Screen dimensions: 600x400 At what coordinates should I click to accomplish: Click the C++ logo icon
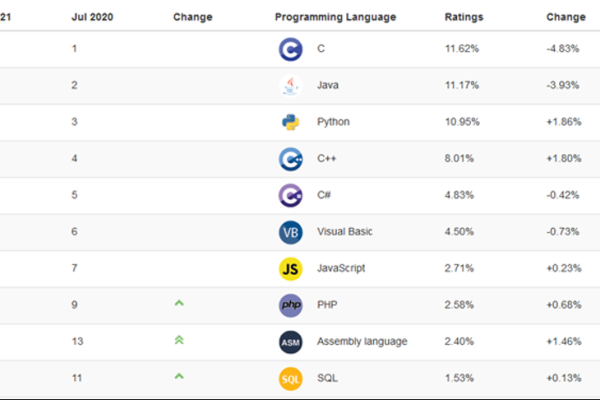tap(291, 158)
